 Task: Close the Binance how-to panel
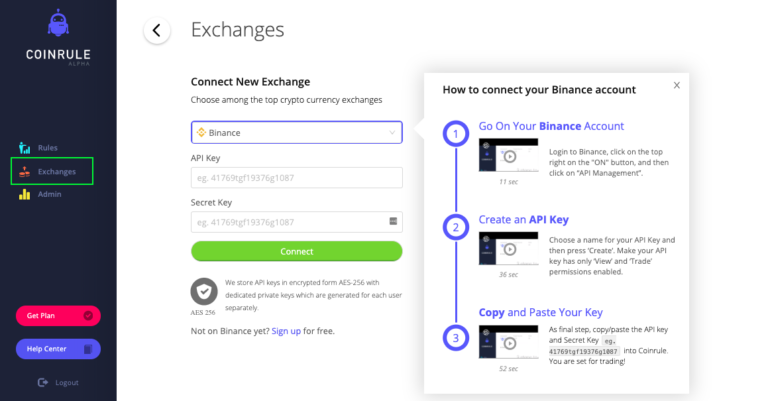click(676, 85)
